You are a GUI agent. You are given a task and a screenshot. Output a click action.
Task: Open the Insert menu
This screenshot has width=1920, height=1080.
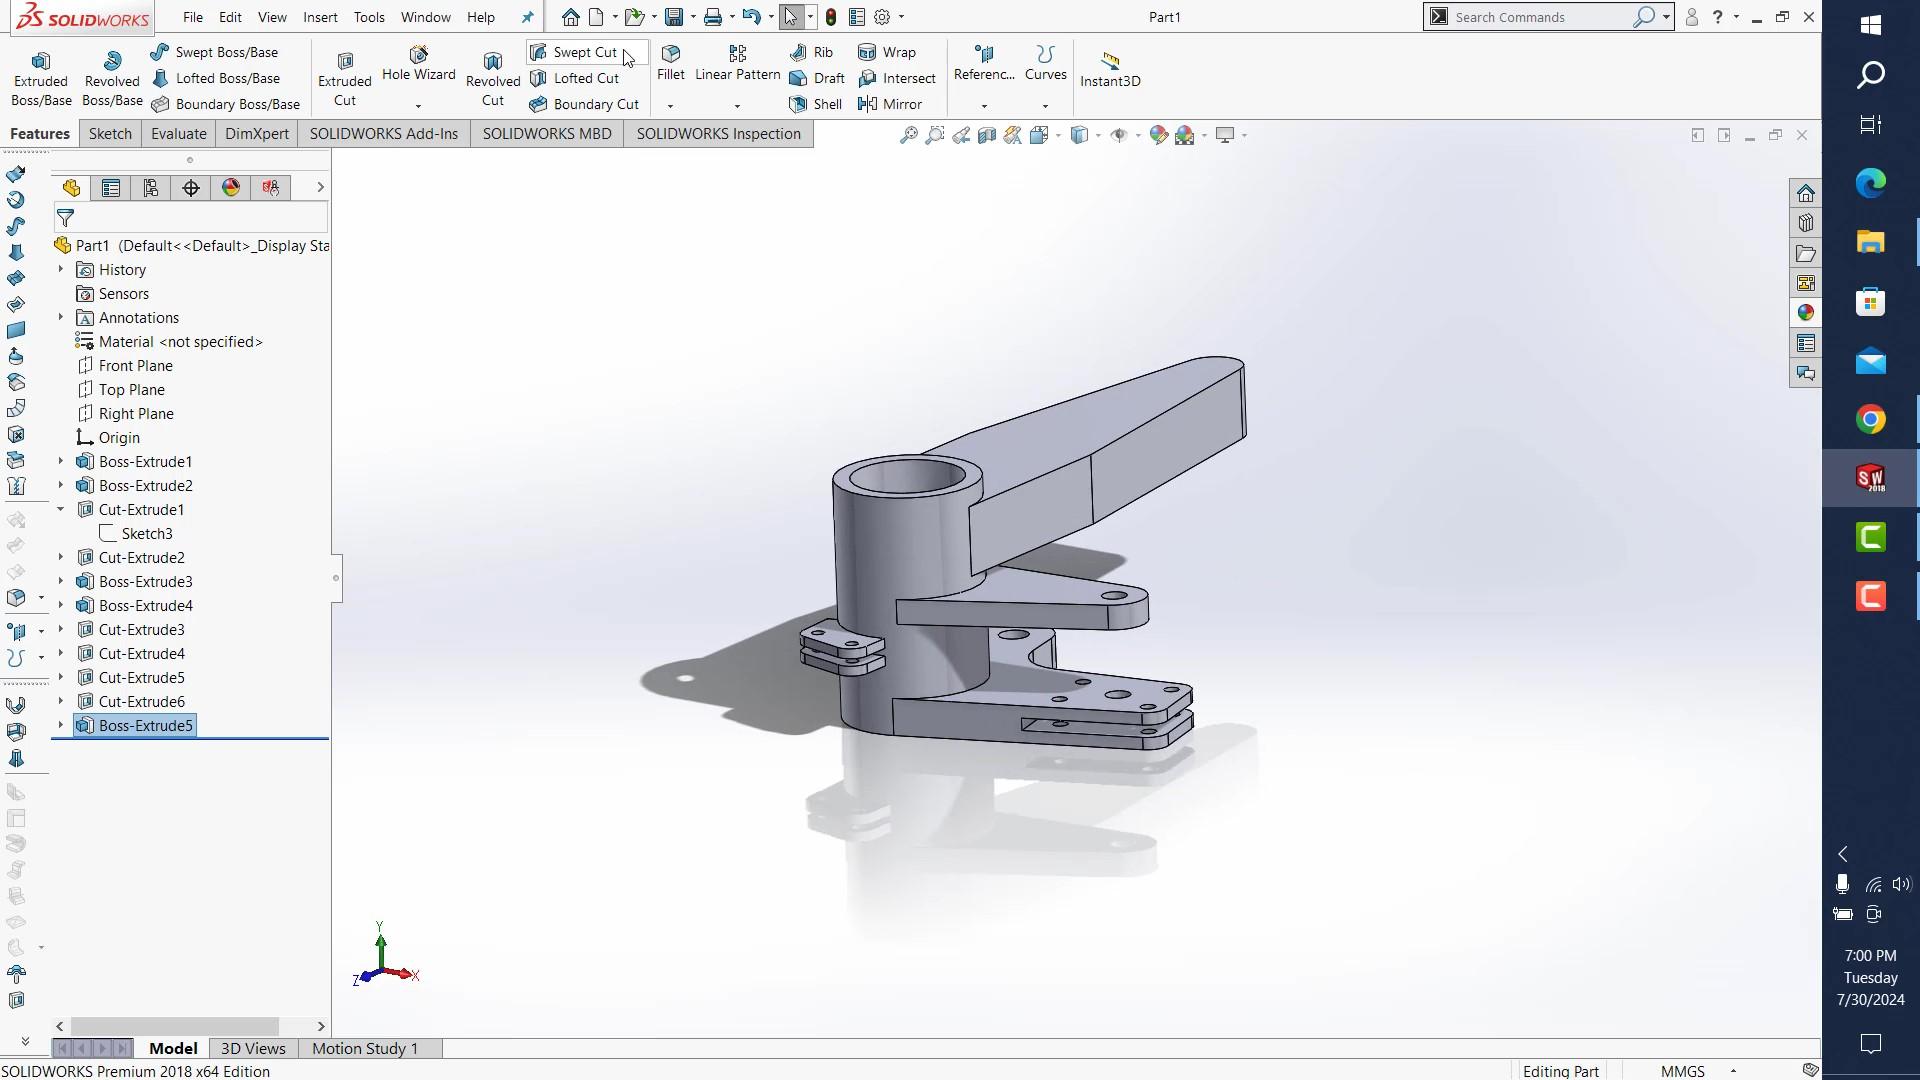(320, 17)
